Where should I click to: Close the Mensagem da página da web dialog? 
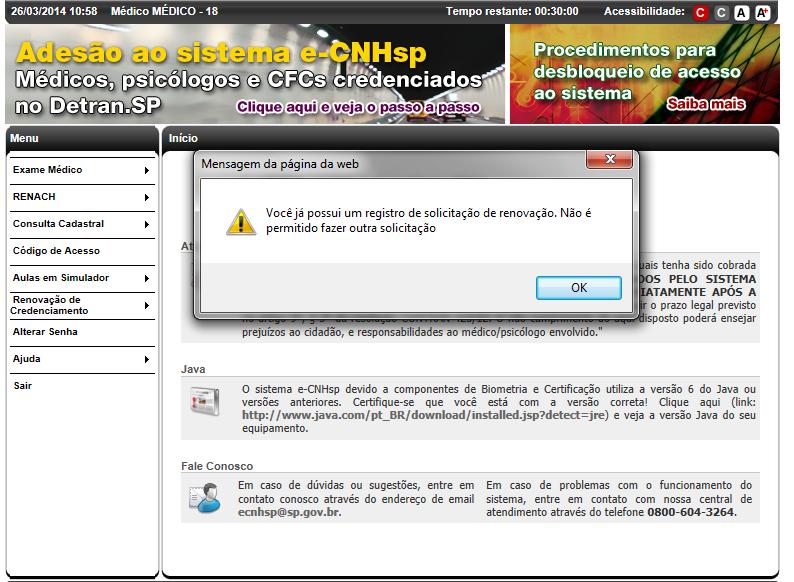(609, 159)
